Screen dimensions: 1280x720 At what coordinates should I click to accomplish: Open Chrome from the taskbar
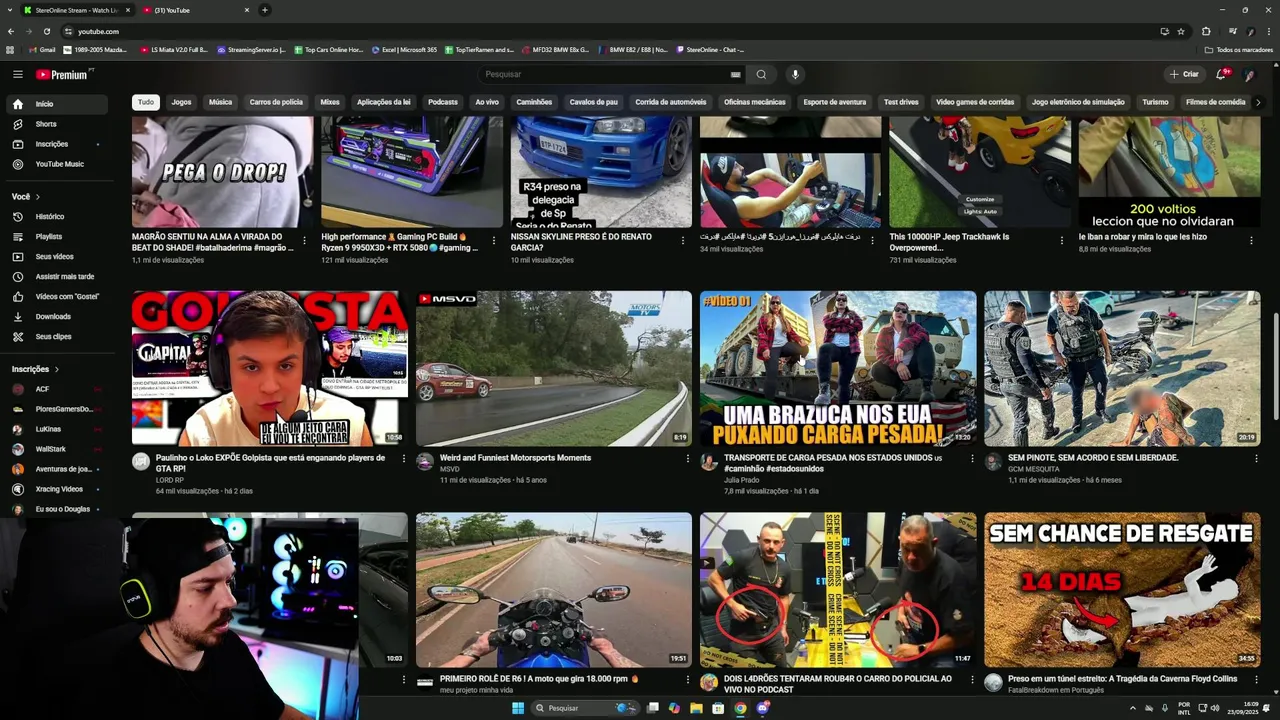tap(740, 708)
